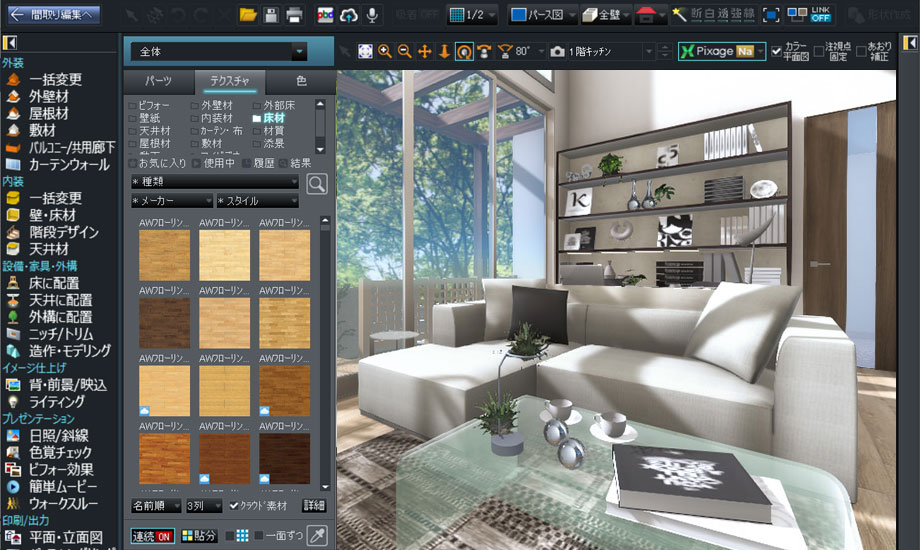Open the 種類 dropdown filter
The width and height of the screenshot is (920, 550).
click(214, 182)
